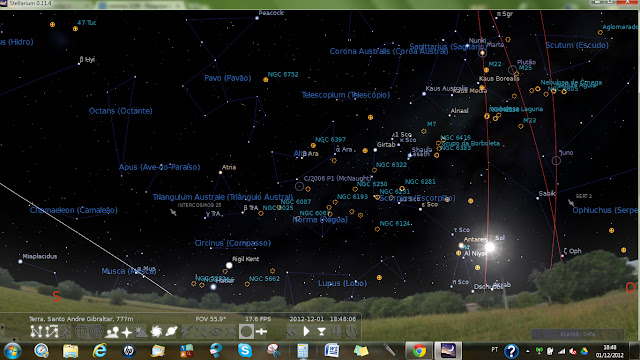
Task: Select the bright star Rigil Kent
Action: 229,265
